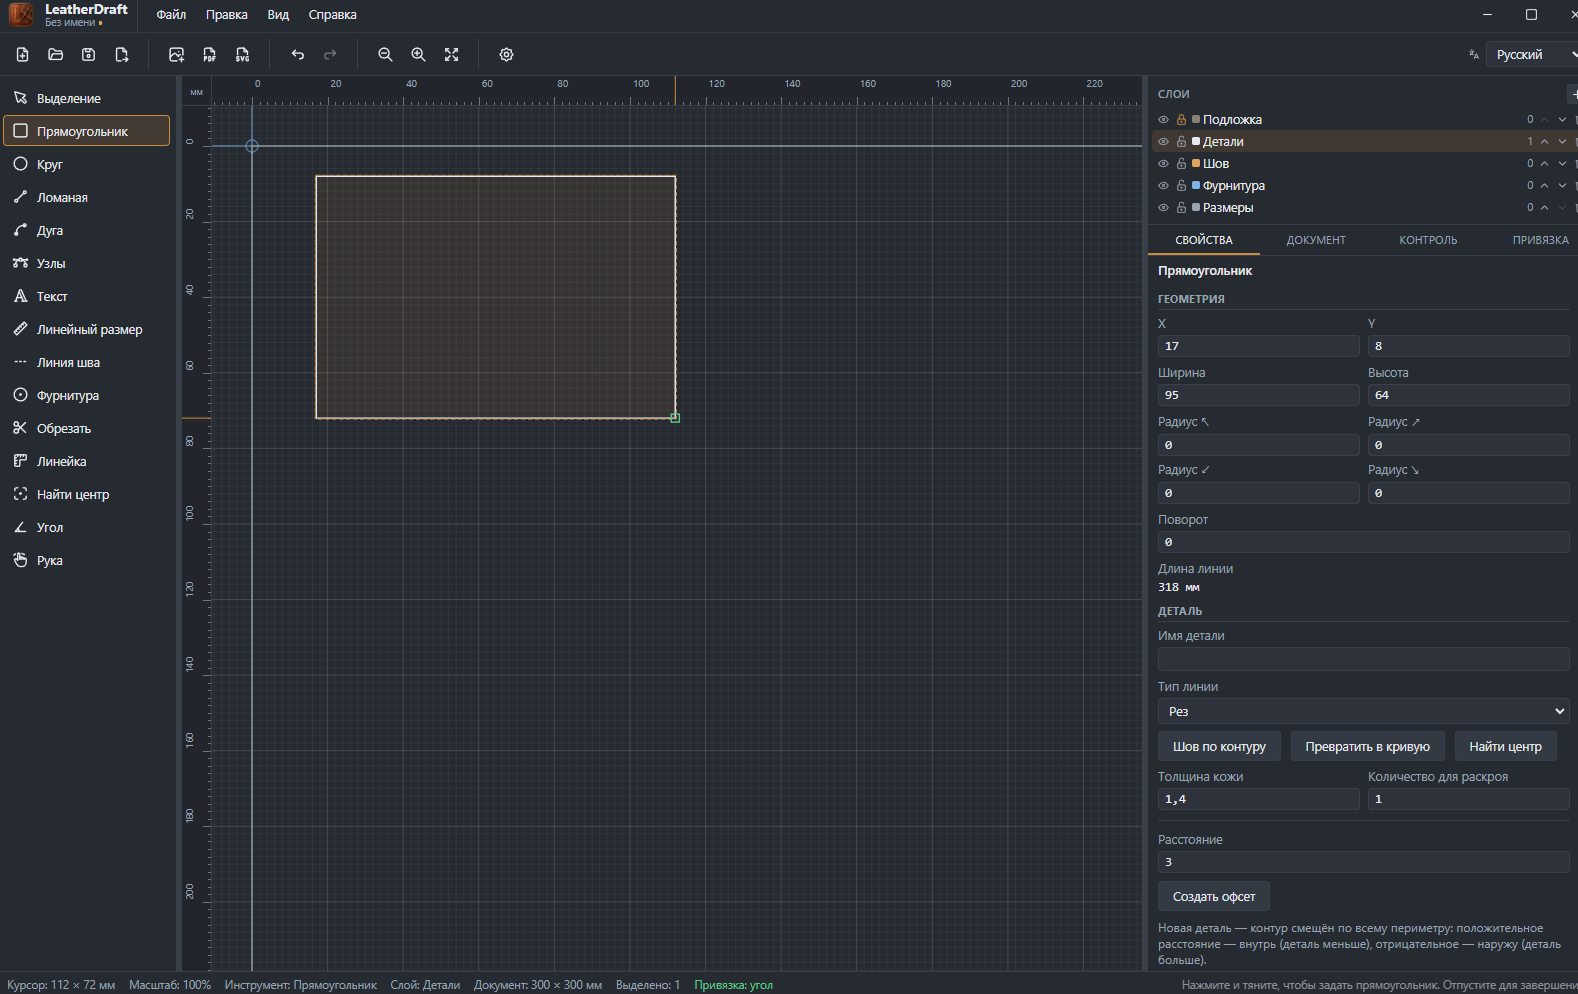Open the Правка menu

coord(227,15)
